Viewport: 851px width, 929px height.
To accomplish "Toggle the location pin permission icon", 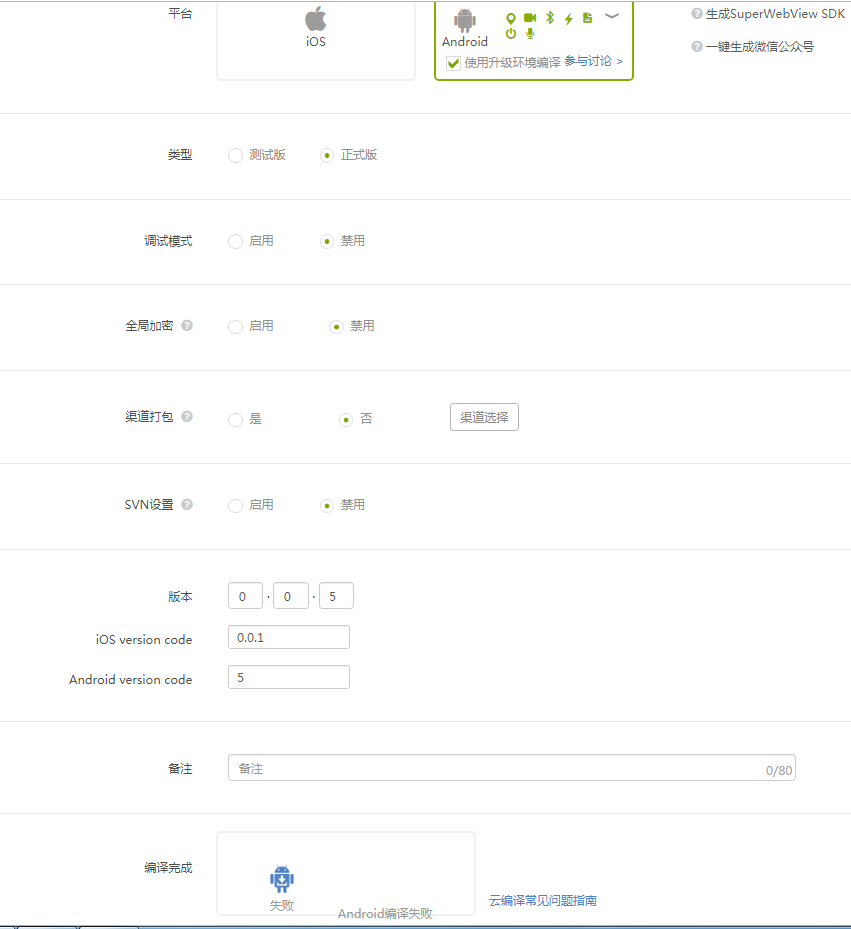I will [510, 18].
